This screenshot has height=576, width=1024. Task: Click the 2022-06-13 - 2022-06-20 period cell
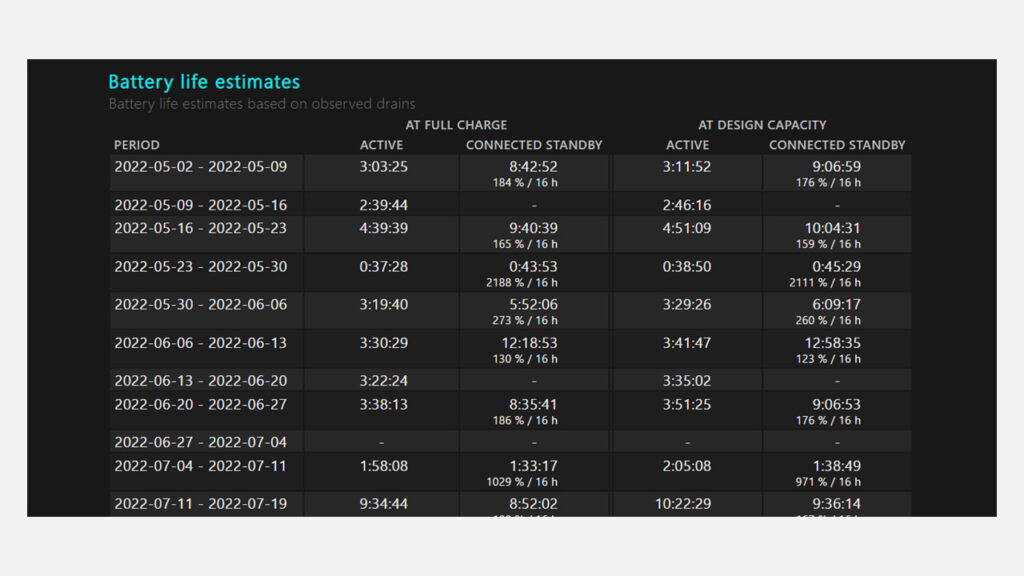(200, 381)
